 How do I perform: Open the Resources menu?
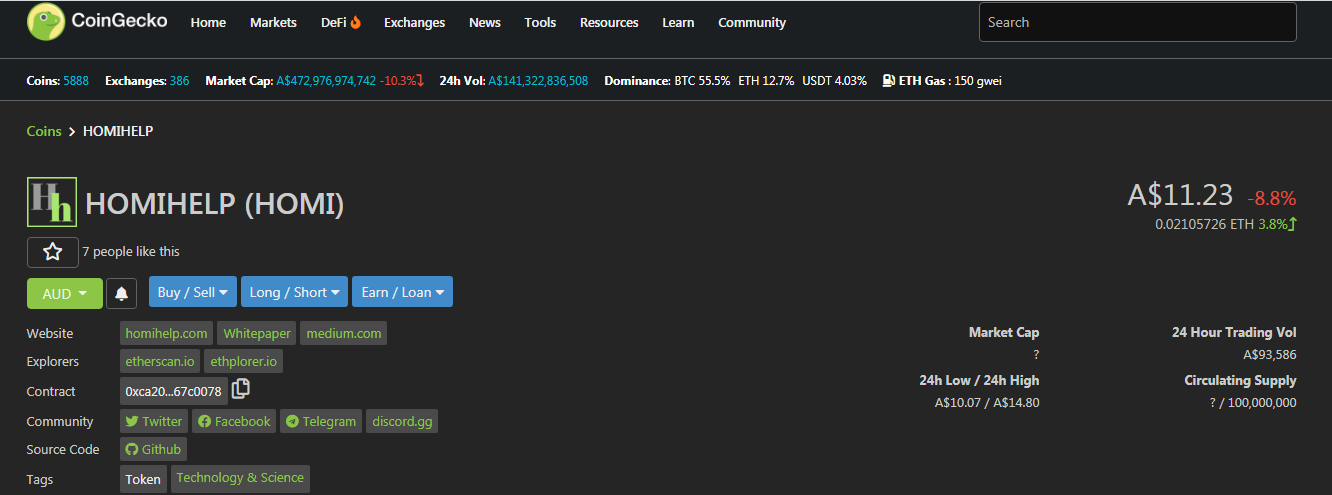pyautogui.click(x=609, y=22)
